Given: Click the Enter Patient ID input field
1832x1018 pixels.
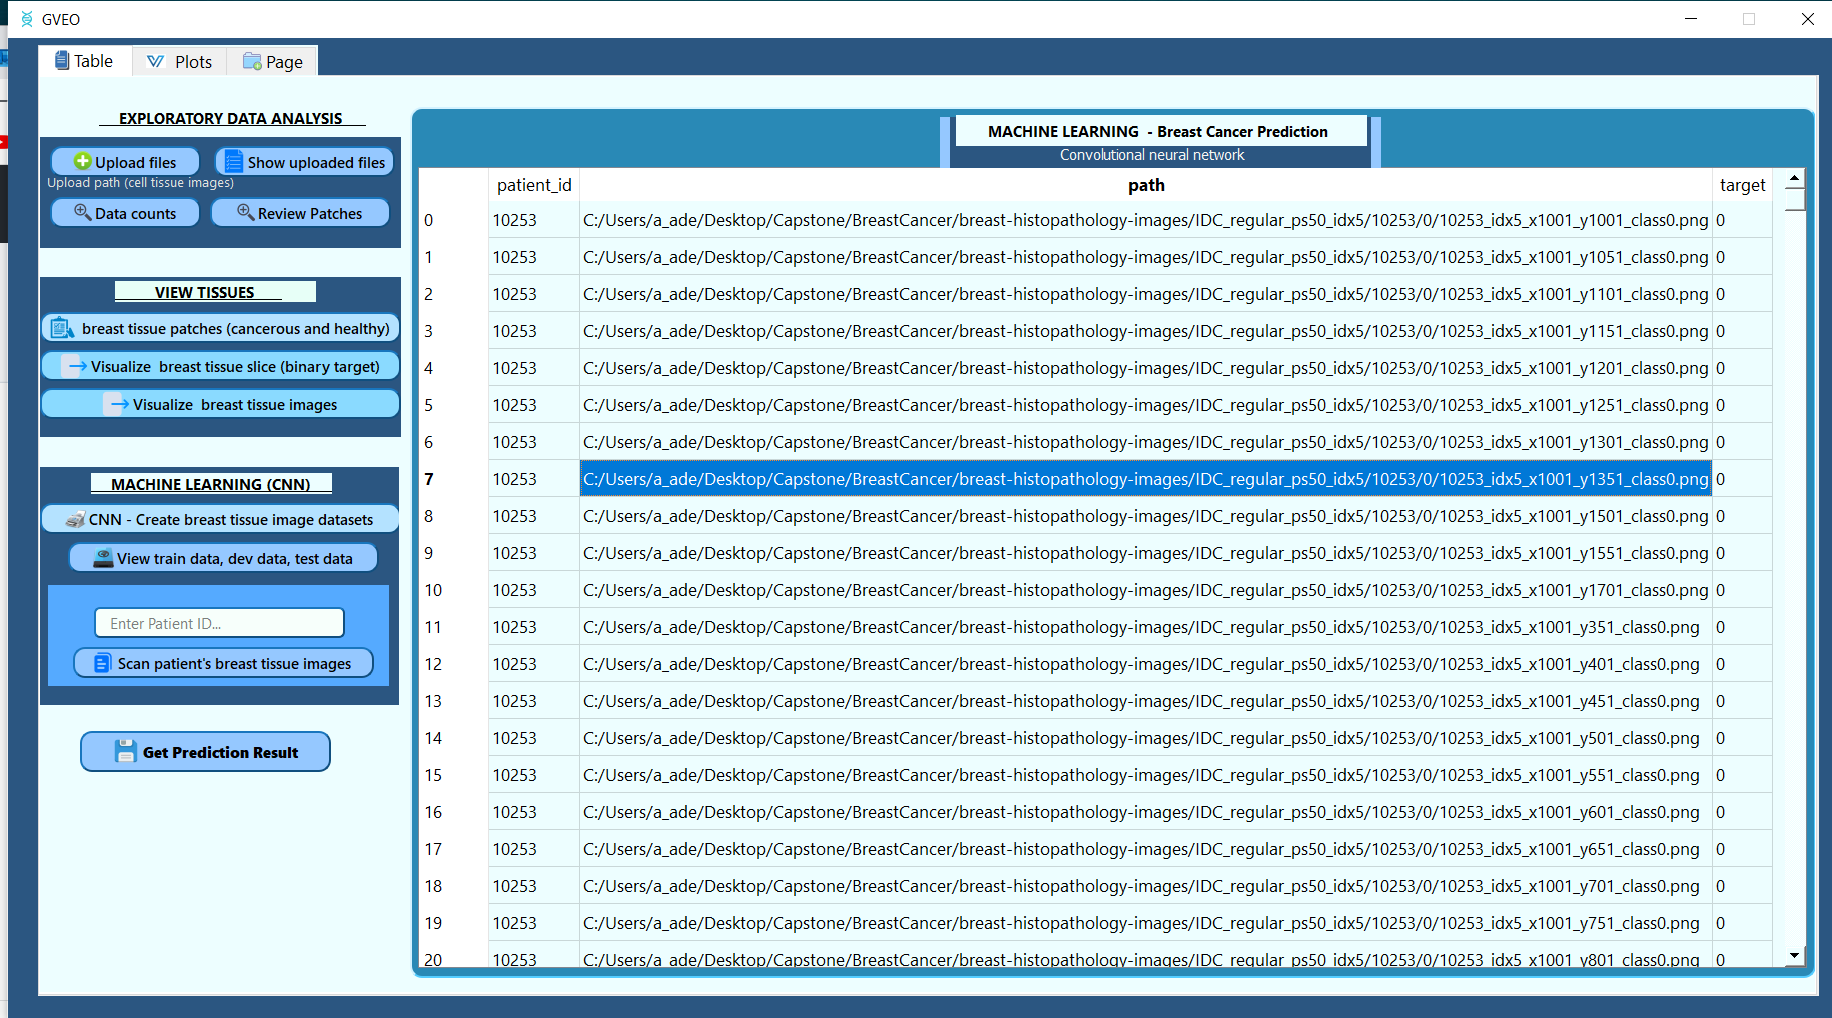Looking at the screenshot, I should [218, 622].
